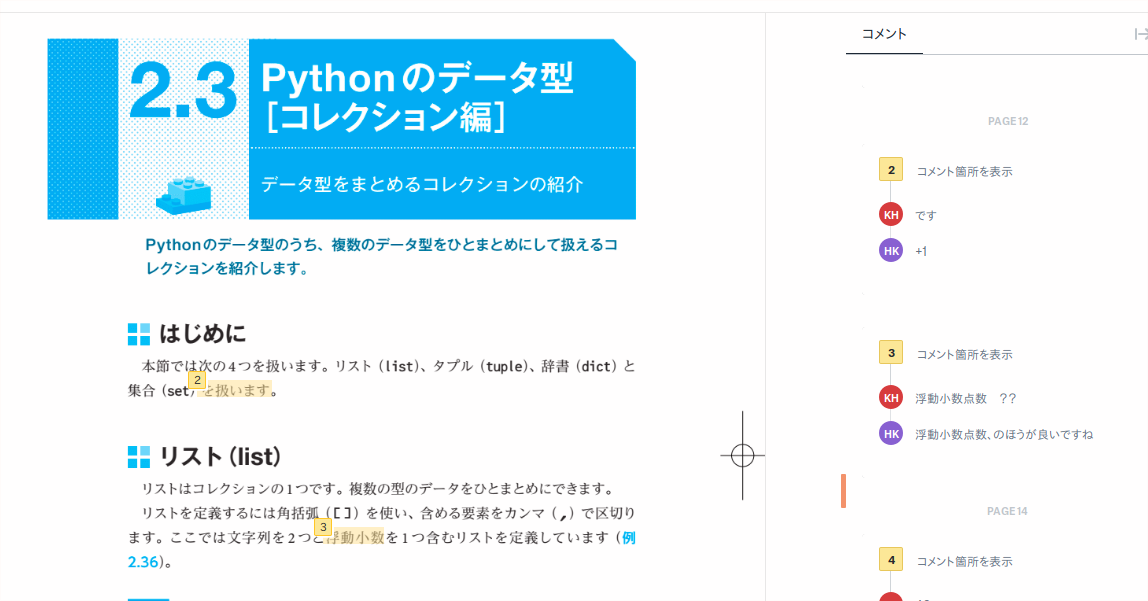1148x601 pixels.
Task: Click the PAGE12 section label
Action: pos(1008,122)
